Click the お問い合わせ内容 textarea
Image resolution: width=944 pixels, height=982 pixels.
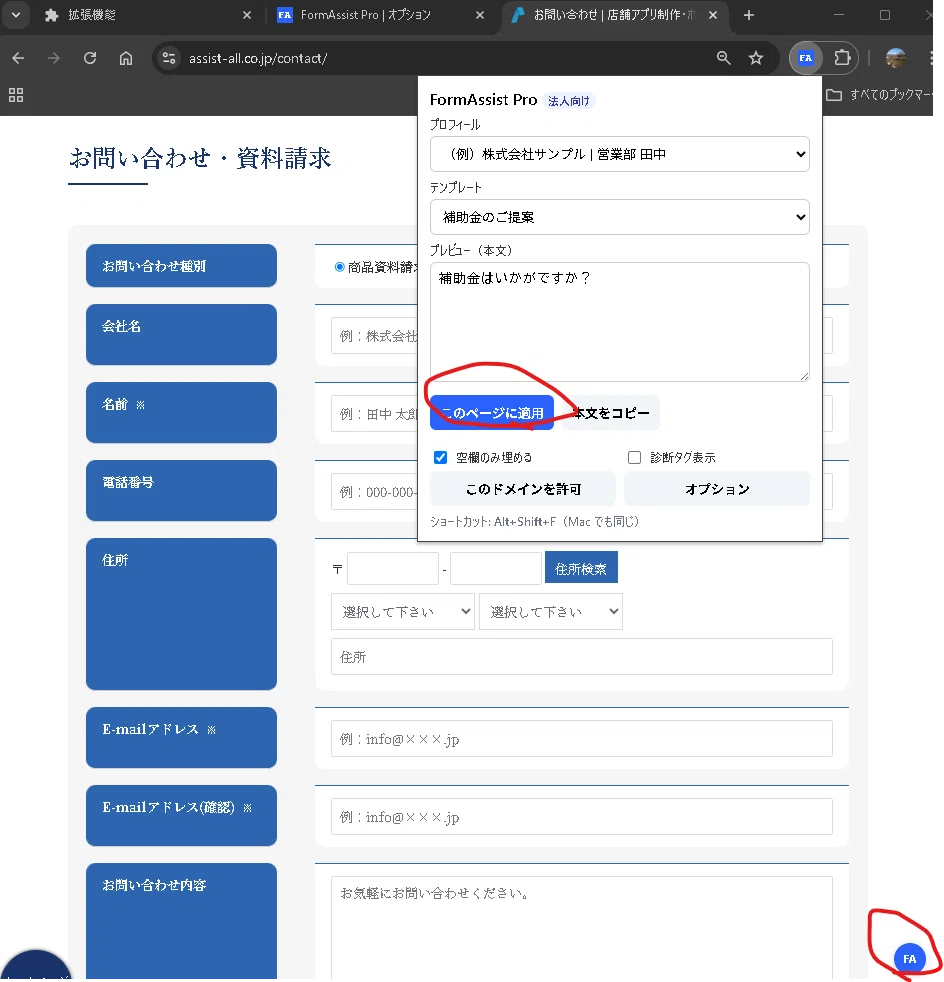[582, 928]
